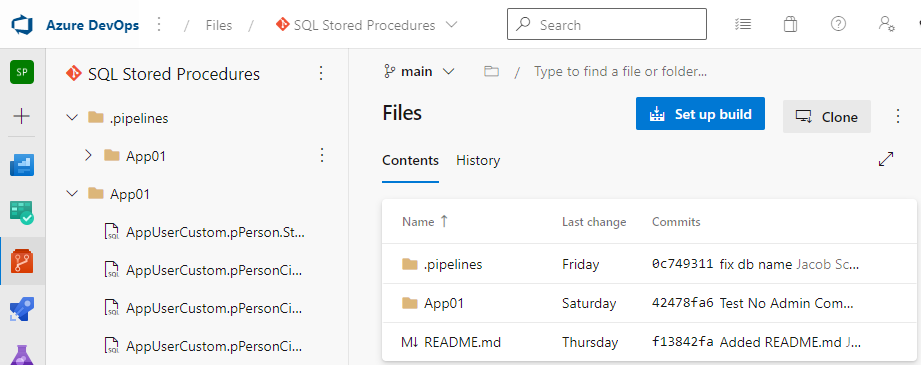This screenshot has width=921, height=365.
Task: Click the Set up build button
Action: coord(700,113)
